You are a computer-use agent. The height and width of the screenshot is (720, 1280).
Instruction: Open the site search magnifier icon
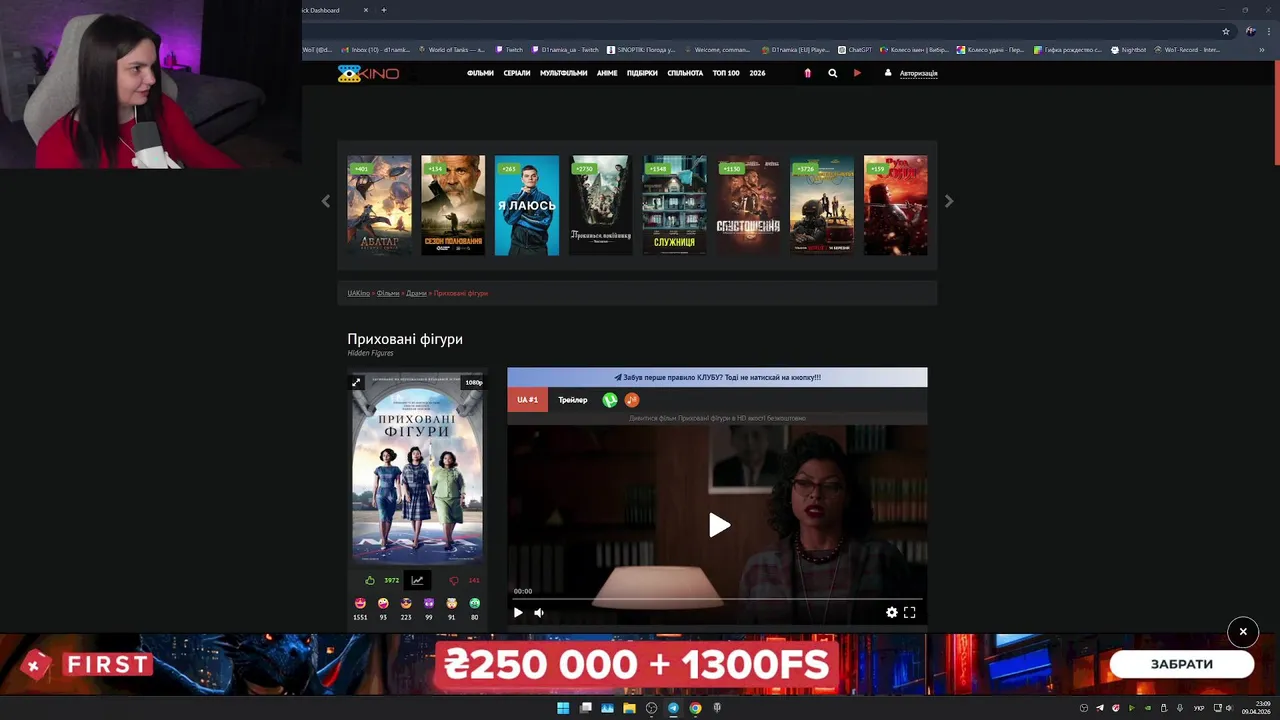coord(832,73)
